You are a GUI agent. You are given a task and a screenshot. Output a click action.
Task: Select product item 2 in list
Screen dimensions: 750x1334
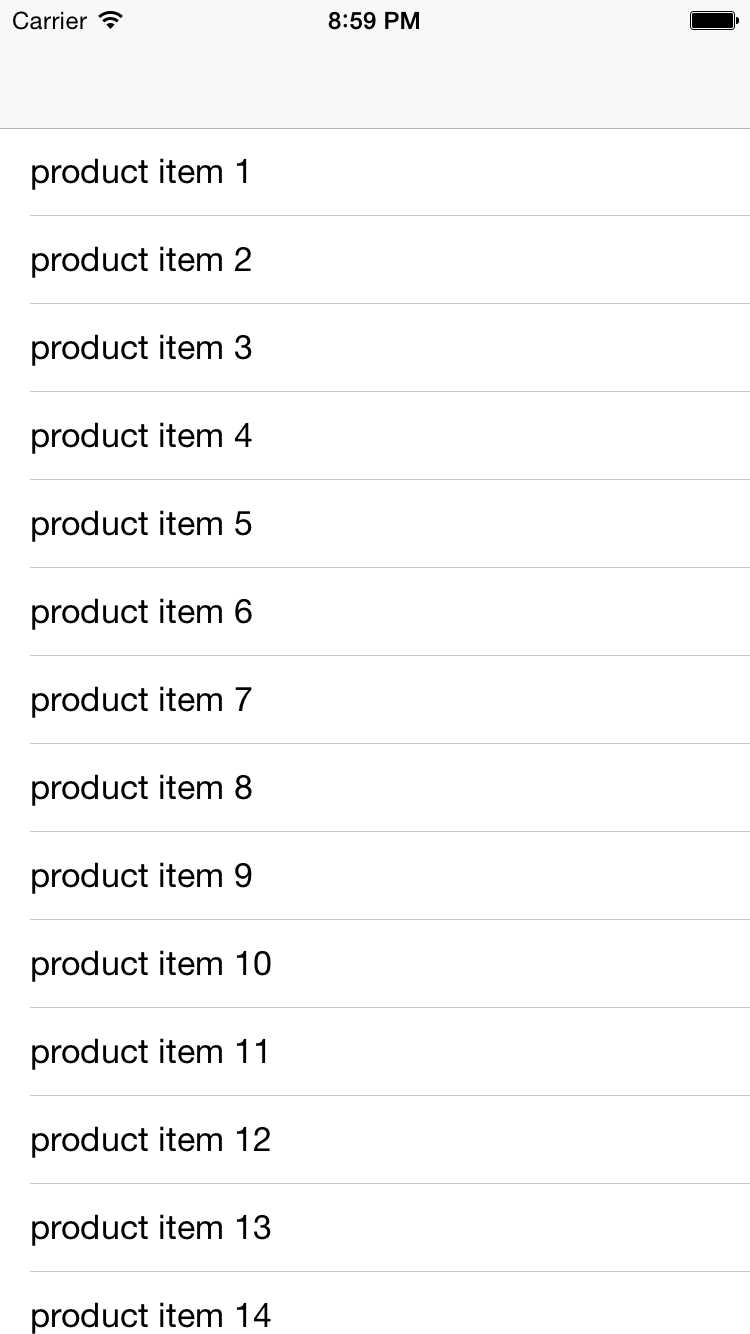(x=141, y=260)
